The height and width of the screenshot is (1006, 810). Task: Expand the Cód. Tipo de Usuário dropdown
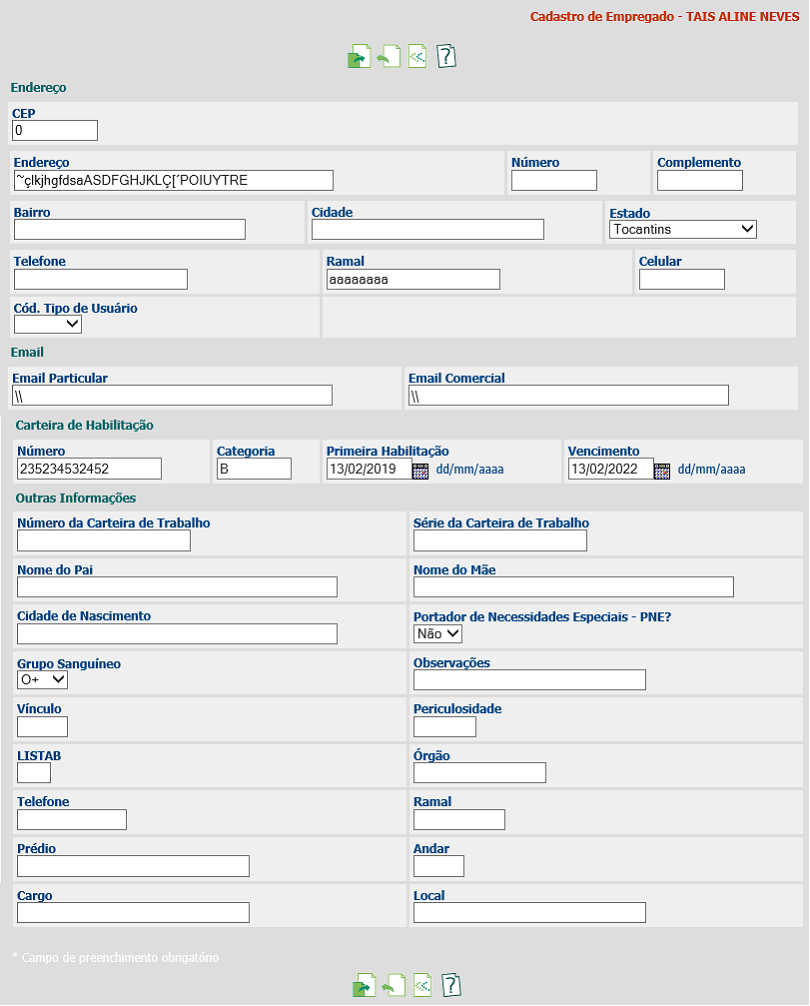48,324
